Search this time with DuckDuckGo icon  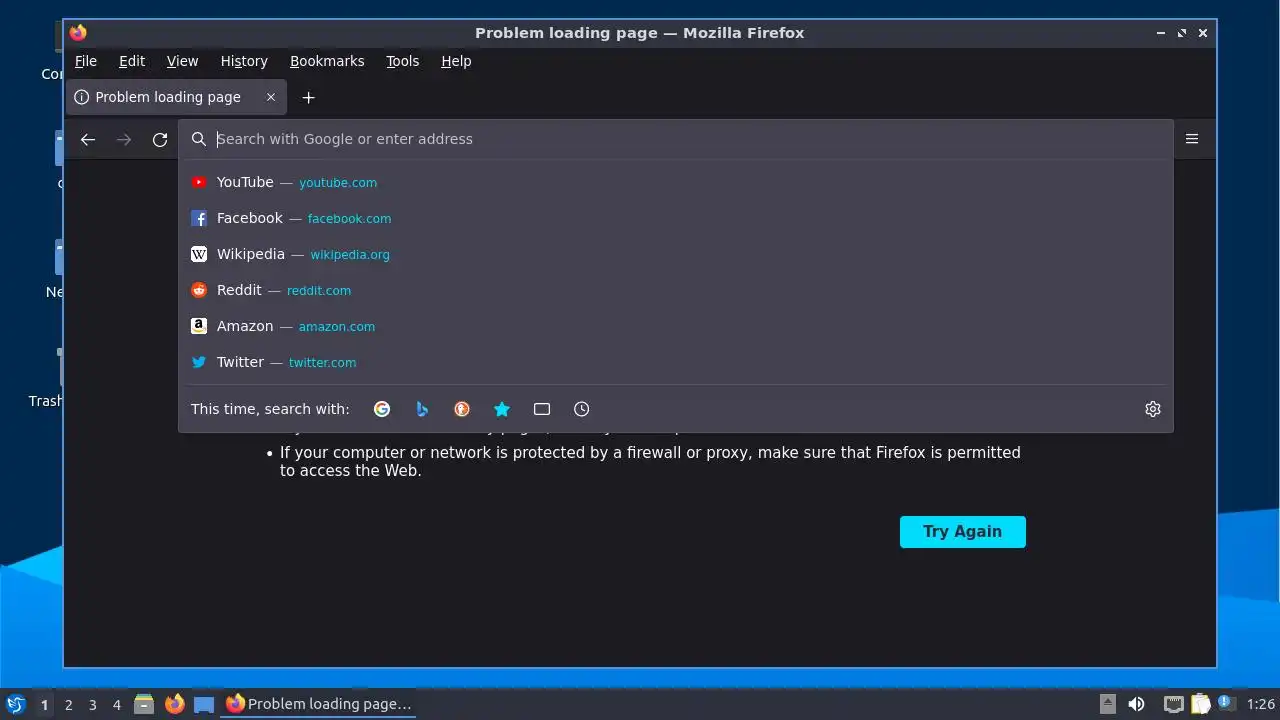click(462, 409)
